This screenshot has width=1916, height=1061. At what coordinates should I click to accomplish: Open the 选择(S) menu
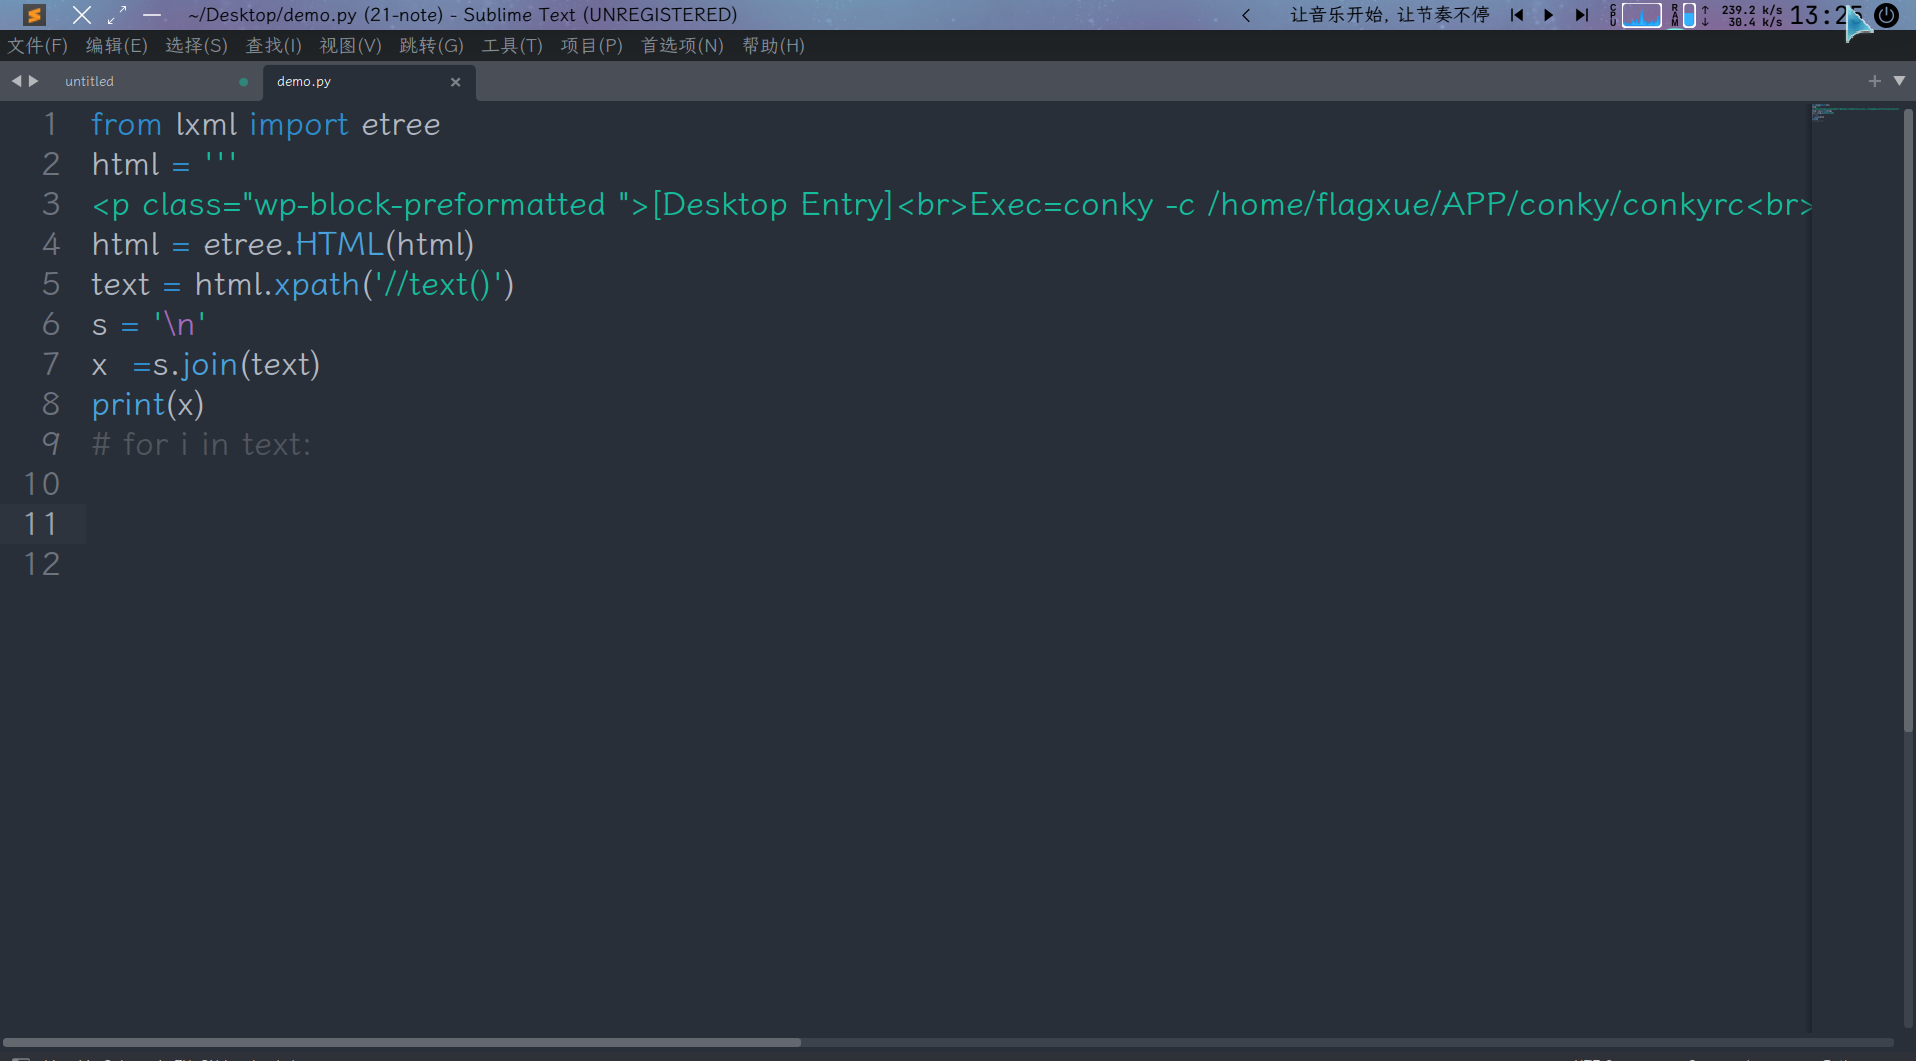196,46
